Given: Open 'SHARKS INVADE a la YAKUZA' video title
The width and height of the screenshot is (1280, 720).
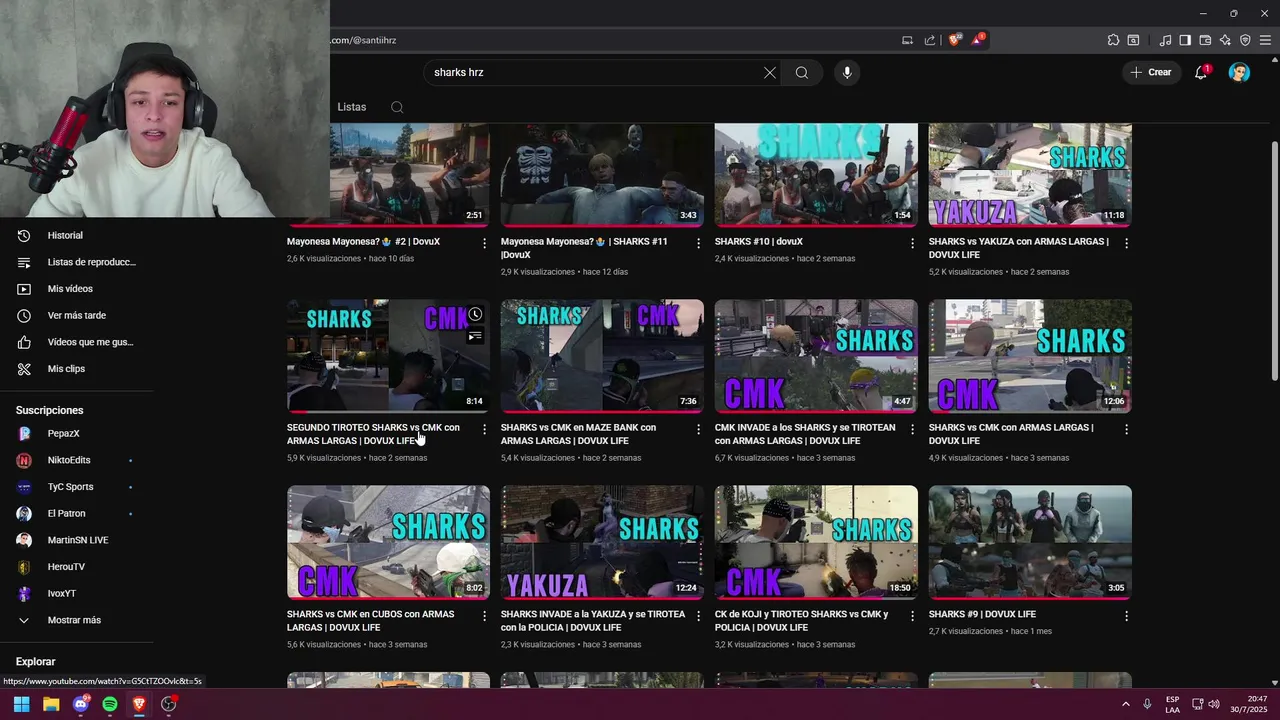Looking at the screenshot, I should [593, 621].
